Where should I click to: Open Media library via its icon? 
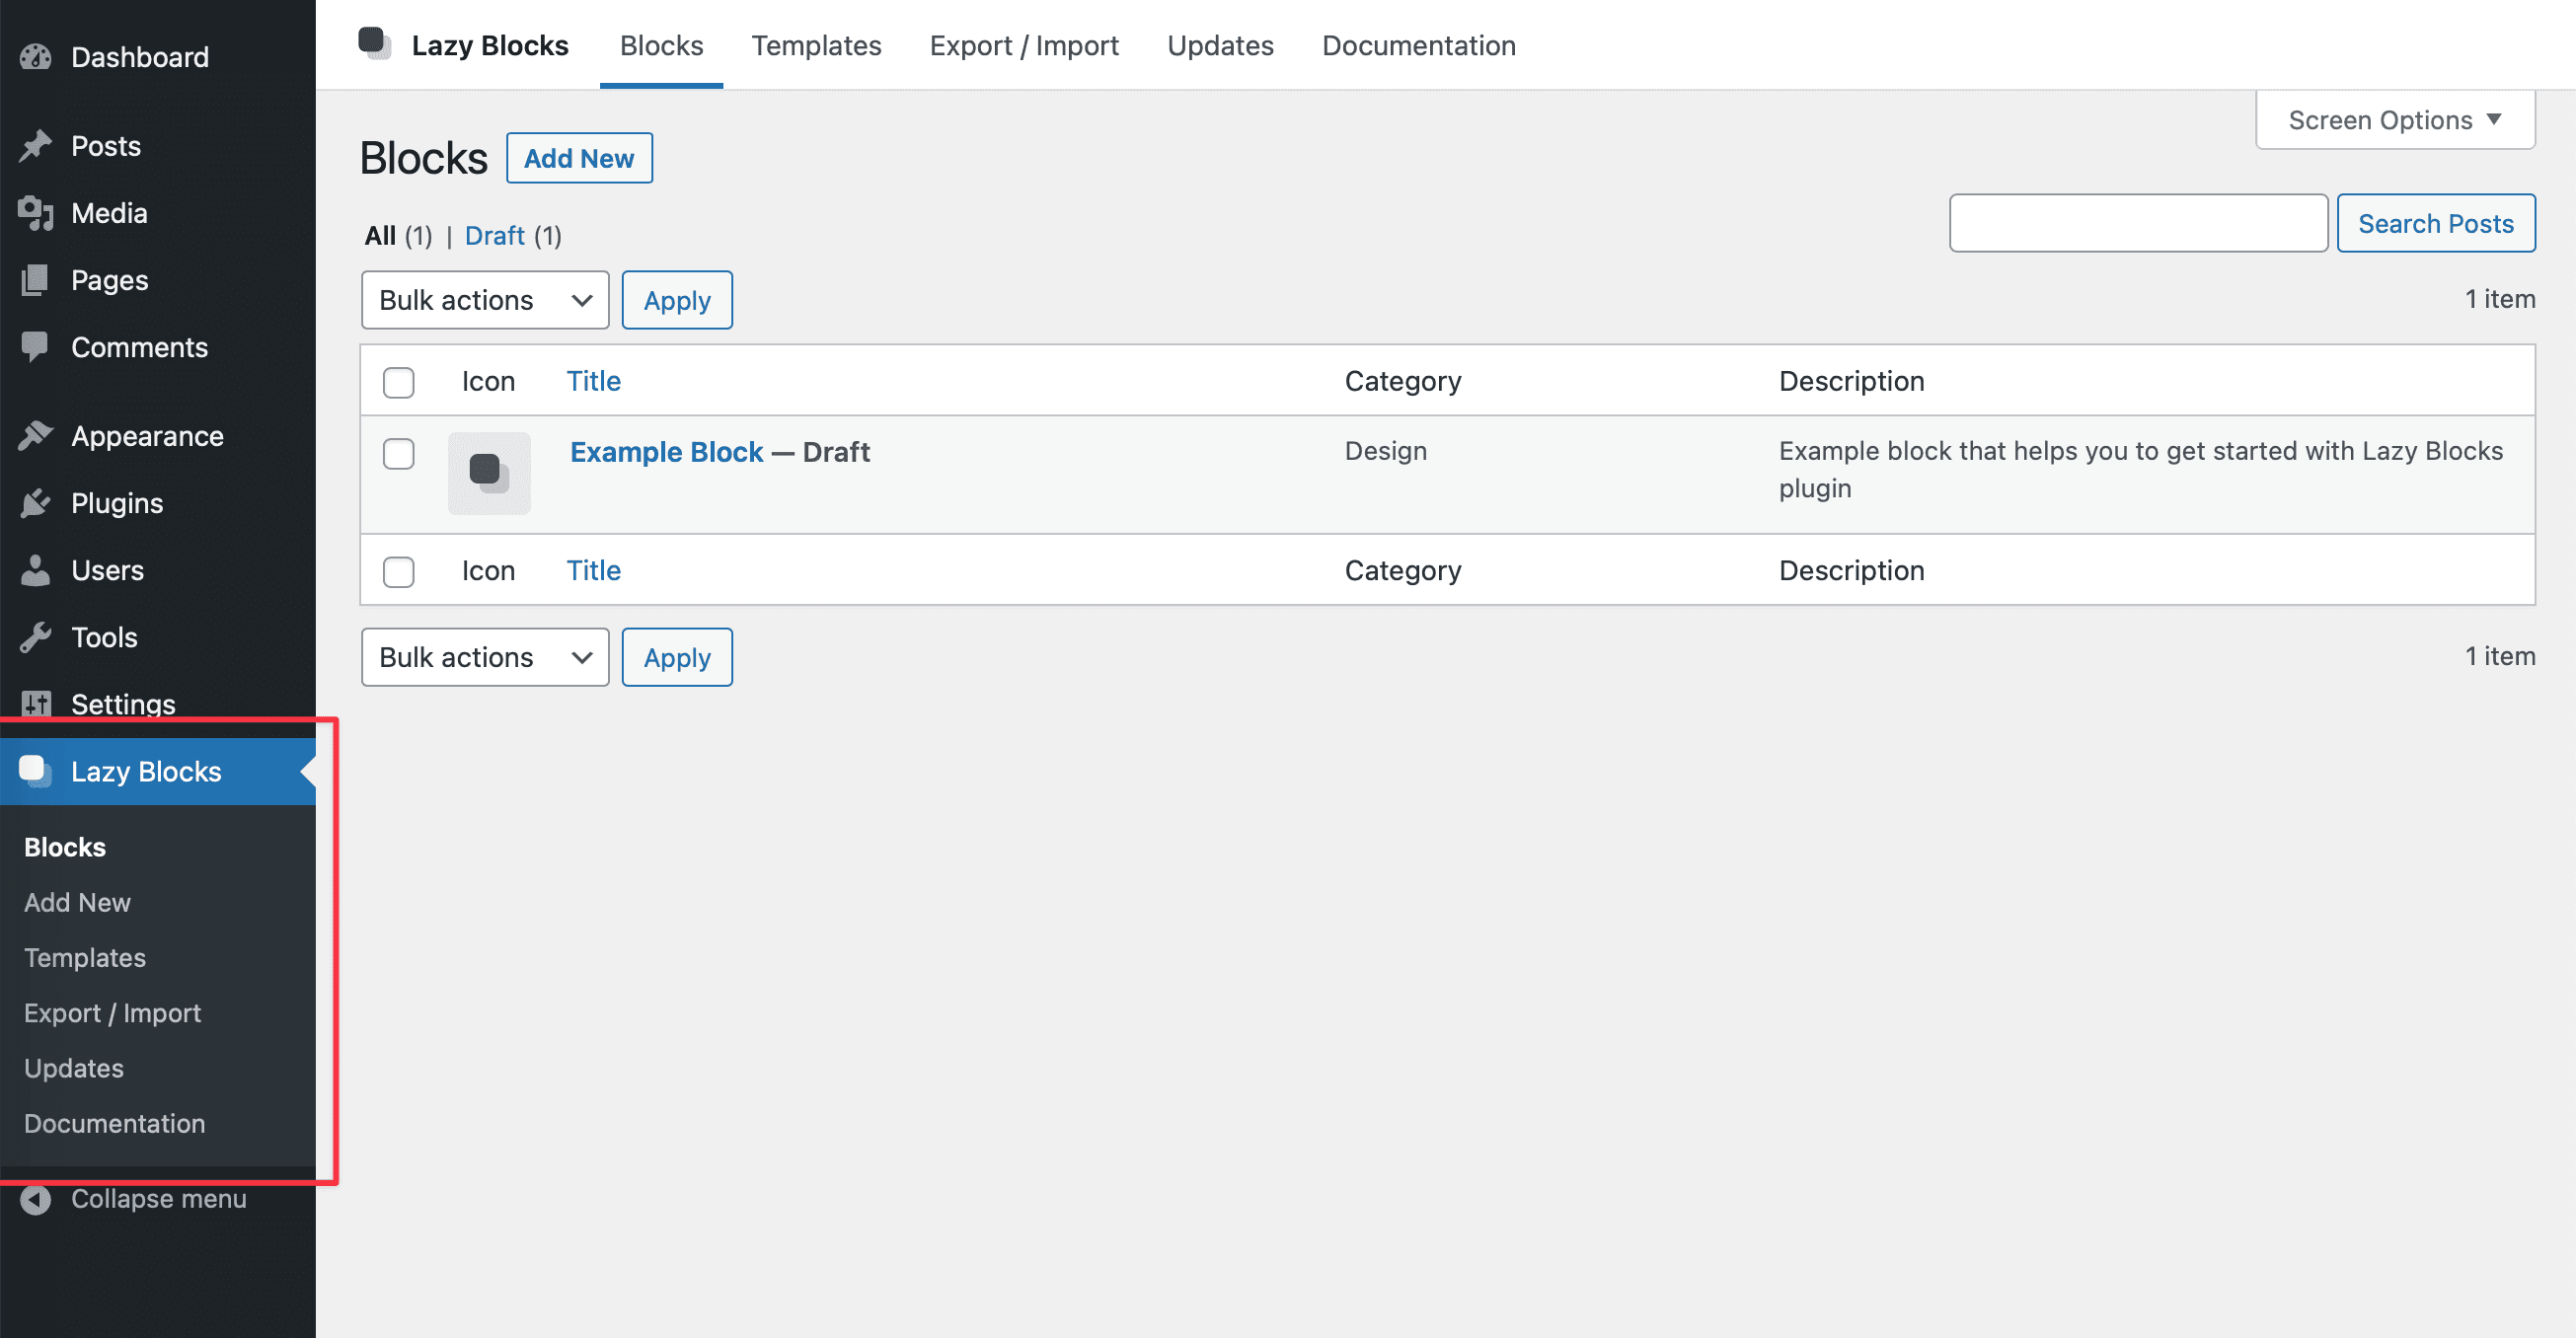coord(35,212)
